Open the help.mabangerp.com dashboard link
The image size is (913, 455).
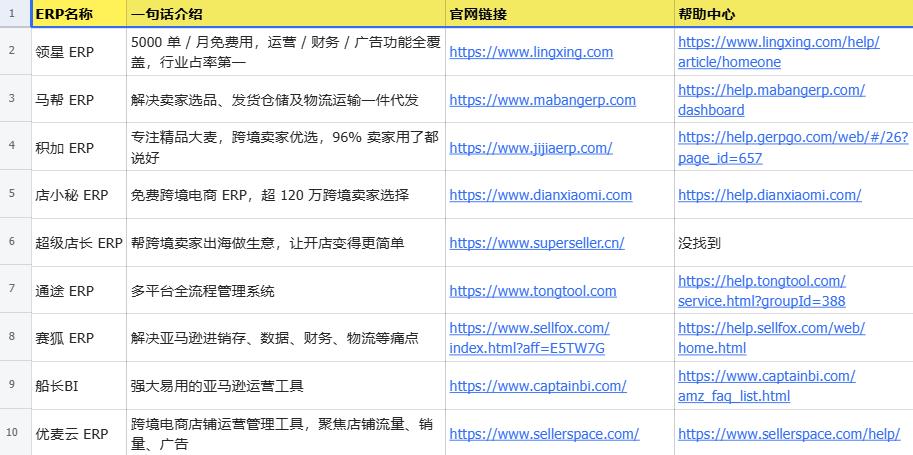point(772,100)
